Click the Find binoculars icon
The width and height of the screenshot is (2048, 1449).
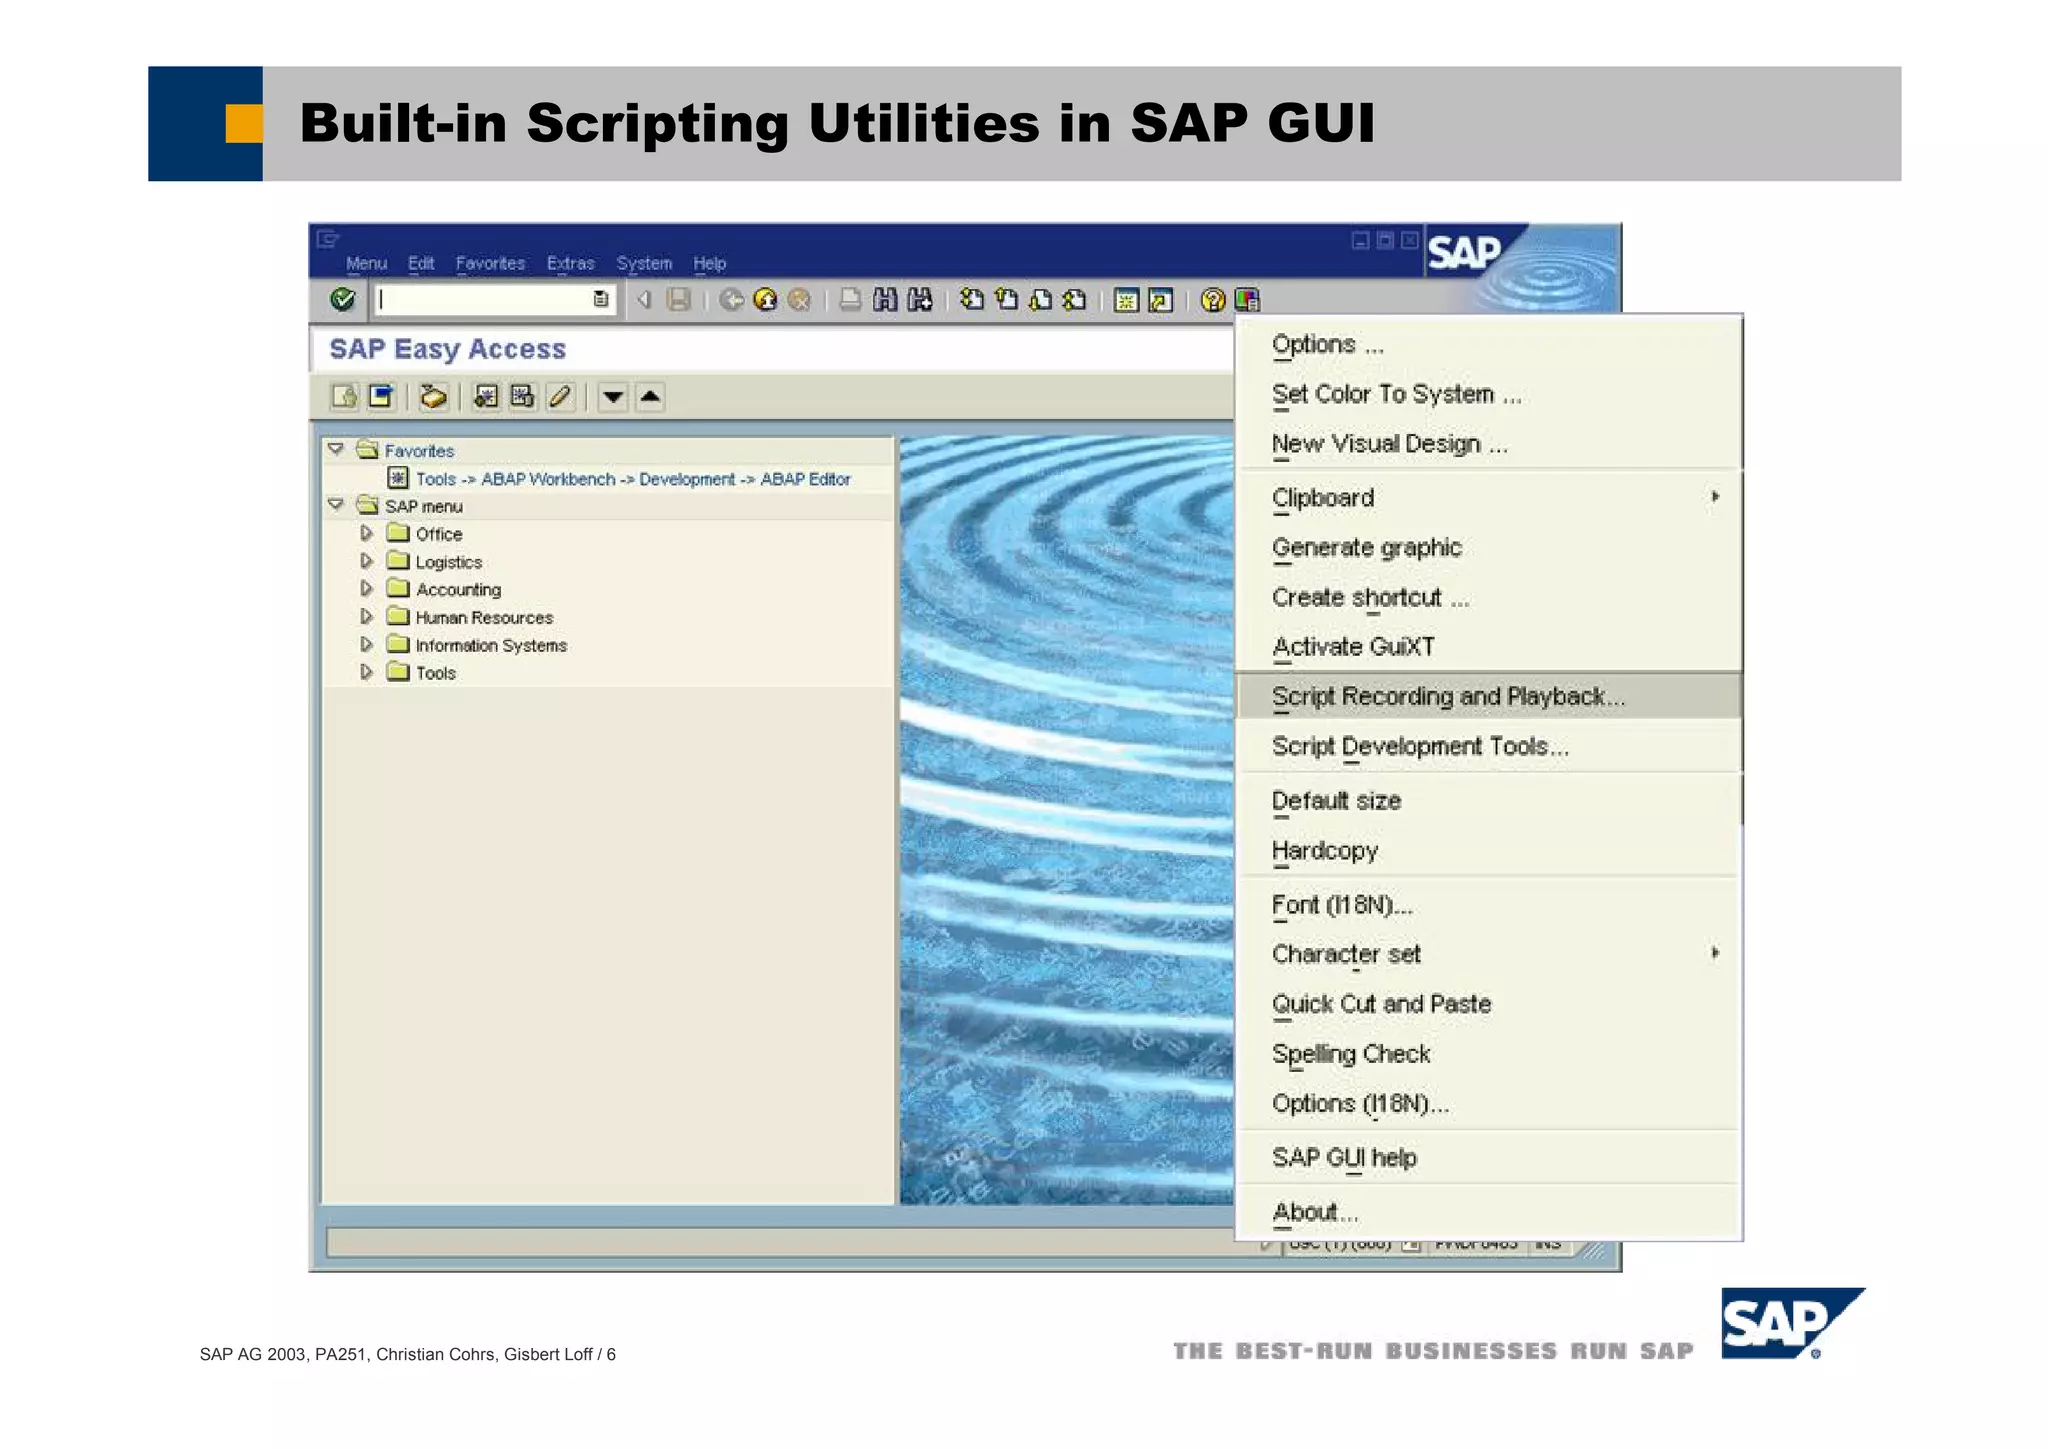(885, 299)
